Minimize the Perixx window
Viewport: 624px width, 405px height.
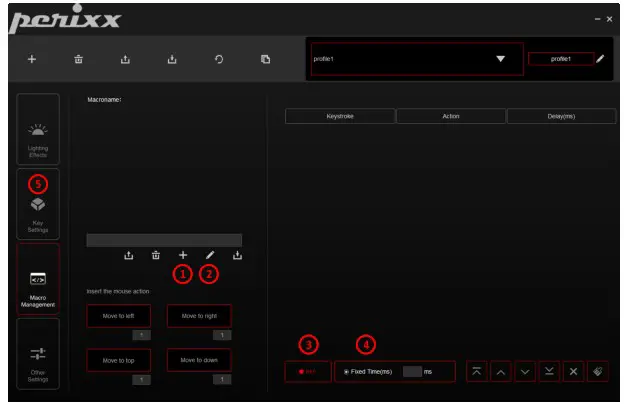pyautogui.click(x=597, y=19)
